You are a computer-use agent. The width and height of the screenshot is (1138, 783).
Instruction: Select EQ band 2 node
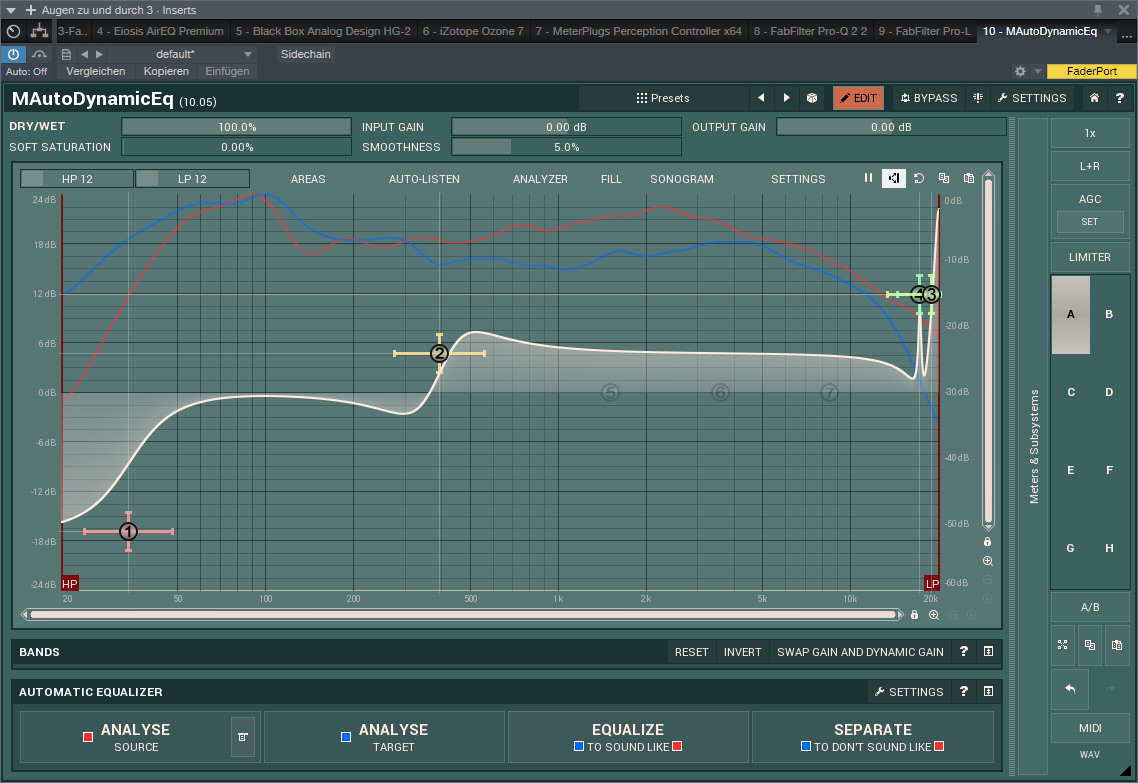point(439,353)
